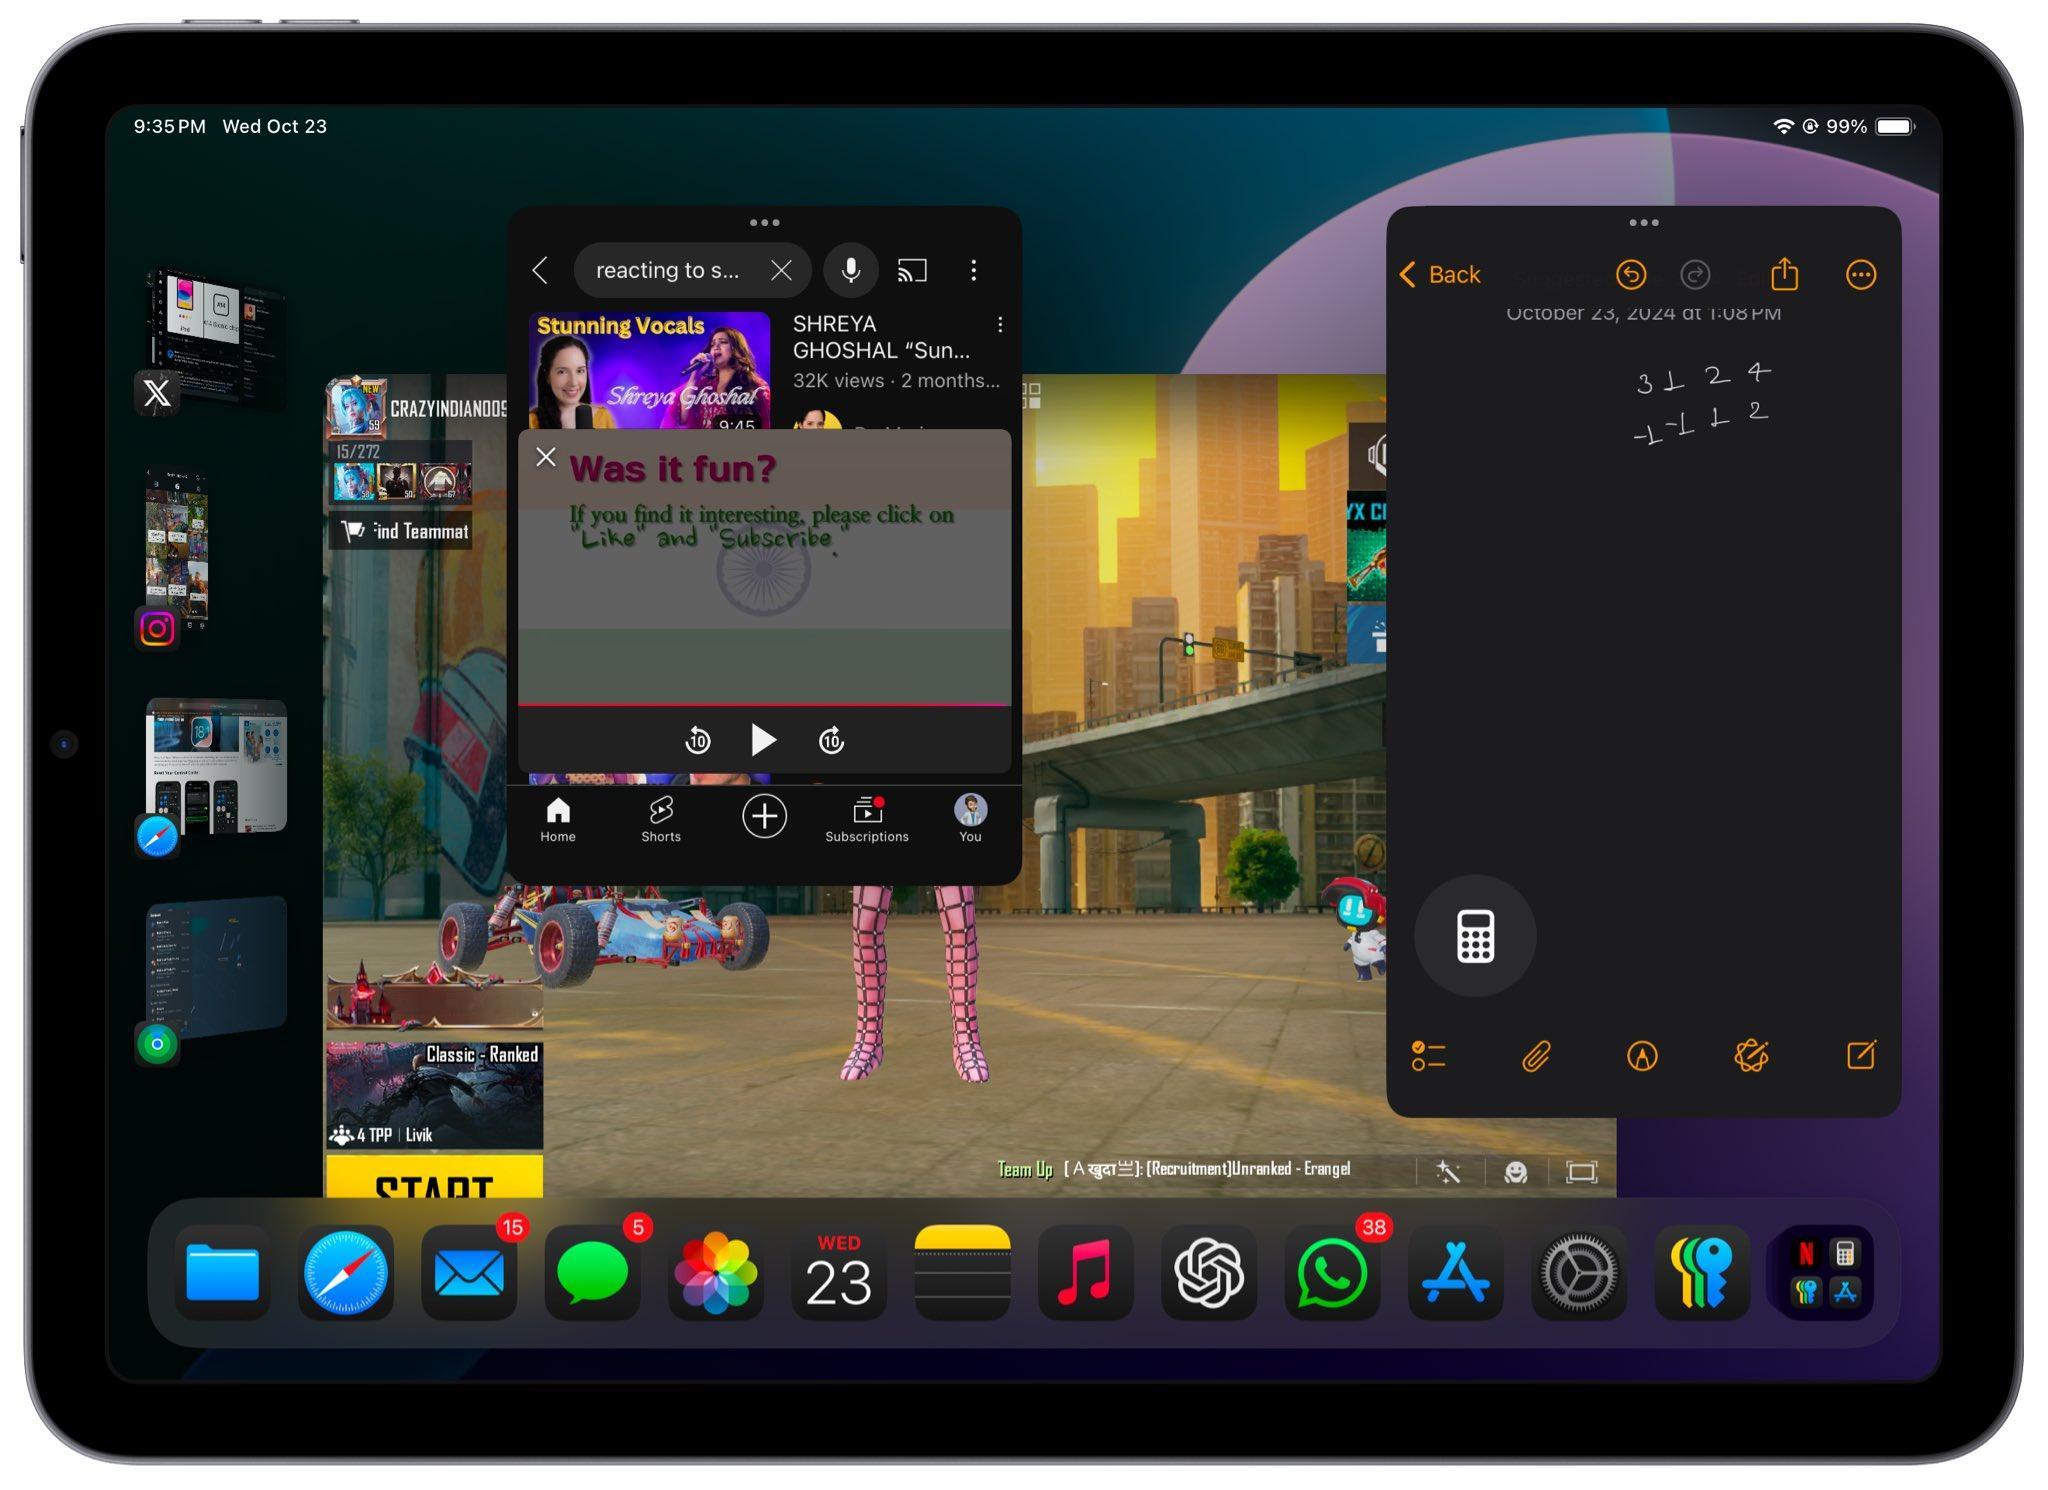
Task: Open YouTube window multitasking dots
Action: coord(764,222)
